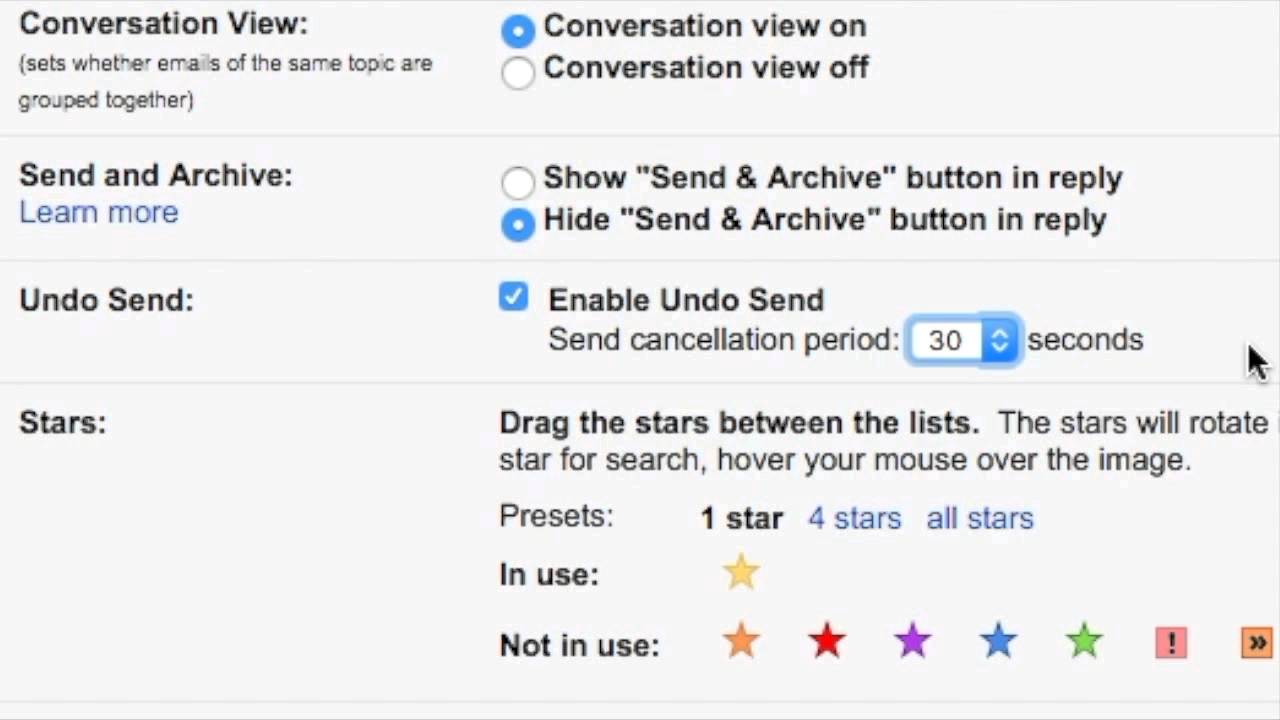Click the yellow star in use

[x=741, y=573]
